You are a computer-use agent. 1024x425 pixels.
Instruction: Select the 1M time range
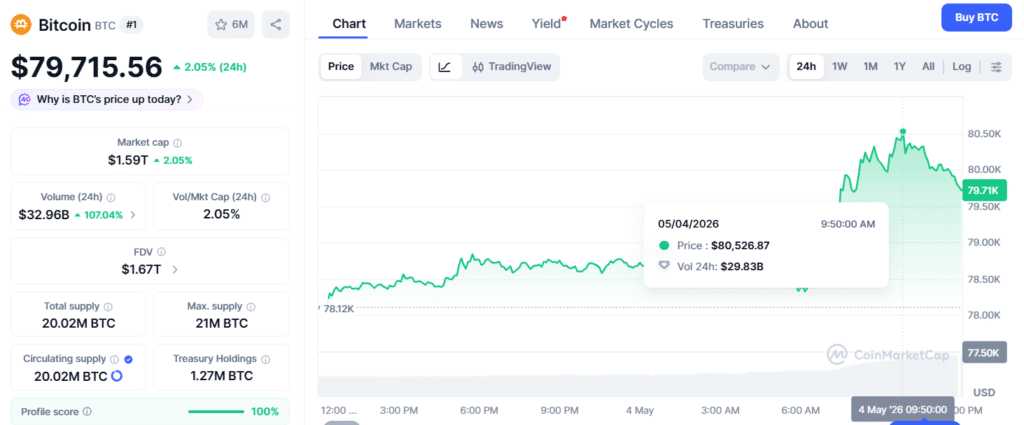pos(870,67)
